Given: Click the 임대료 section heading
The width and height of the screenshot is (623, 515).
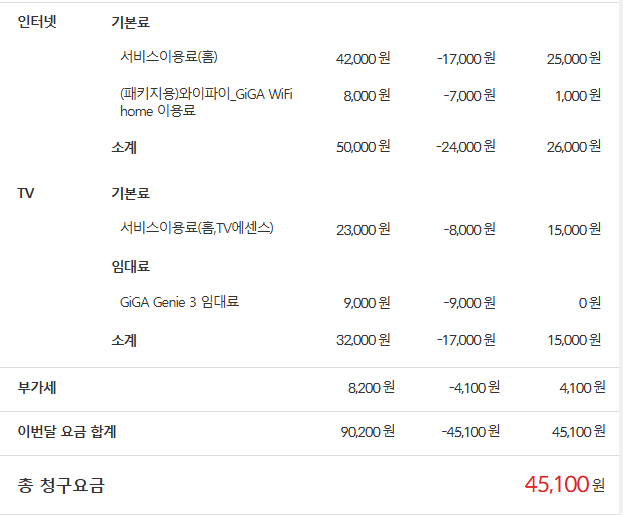Looking at the screenshot, I should pos(130,266).
